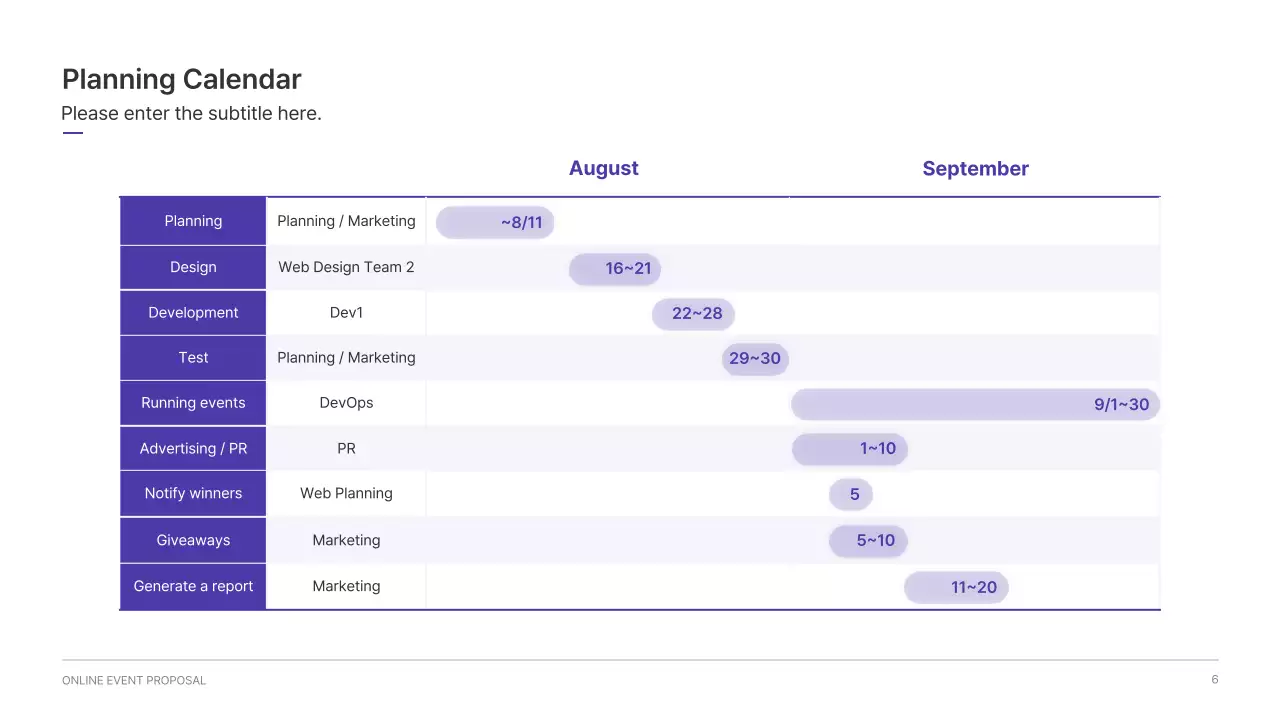Image resolution: width=1280 pixels, height=720 pixels.
Task: Select the 16~21 Web Design bar
Action: [615, 269]
